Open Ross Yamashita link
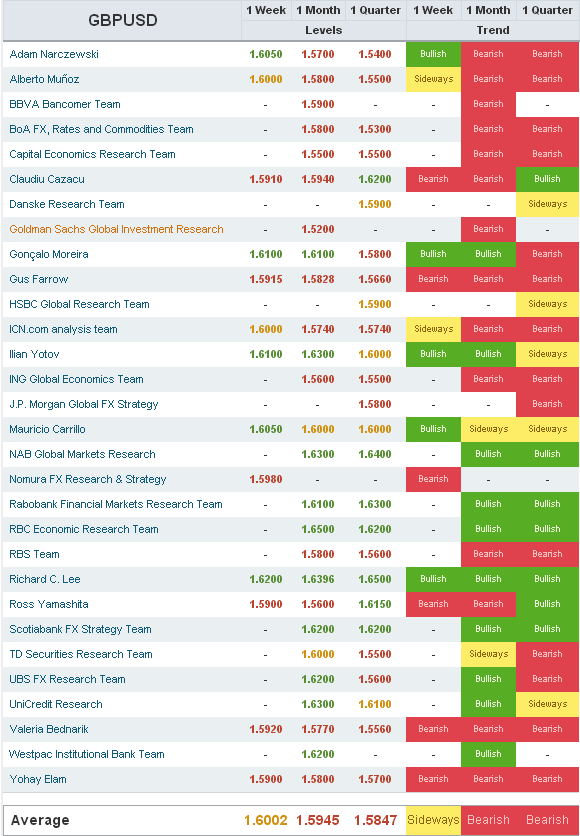The image size is (580, 836). pos(49,605)
